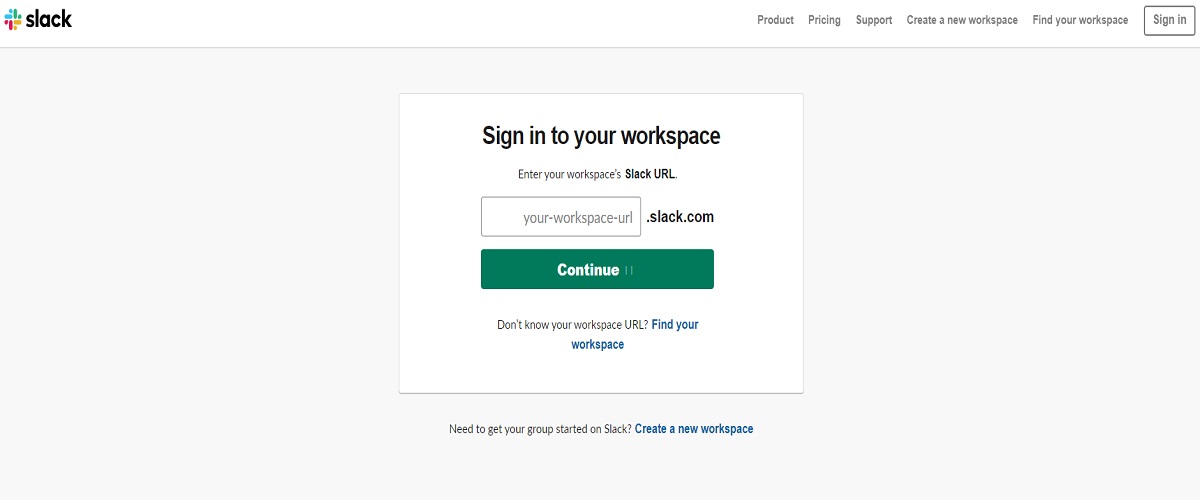Click the bold Slack URL text
The width and height of the screenshot is (1200, 500).
pyautogui.click(x=650, y=174)
